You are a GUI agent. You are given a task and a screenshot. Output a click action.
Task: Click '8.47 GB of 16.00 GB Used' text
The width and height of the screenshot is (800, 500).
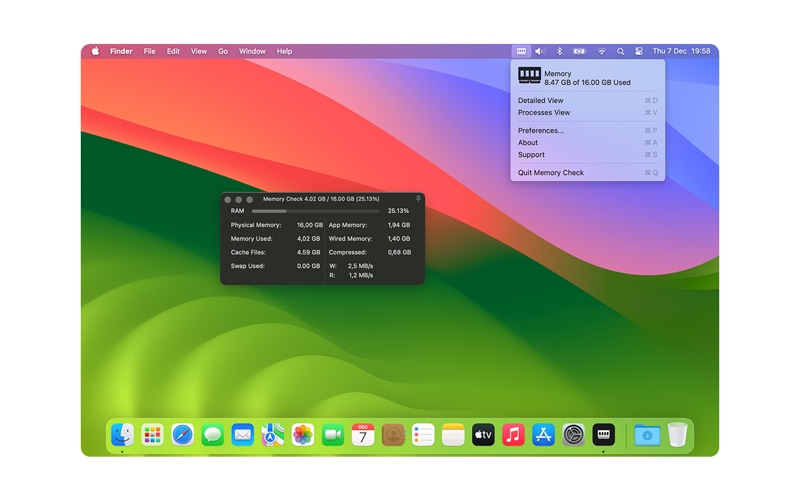pos(587,83)
